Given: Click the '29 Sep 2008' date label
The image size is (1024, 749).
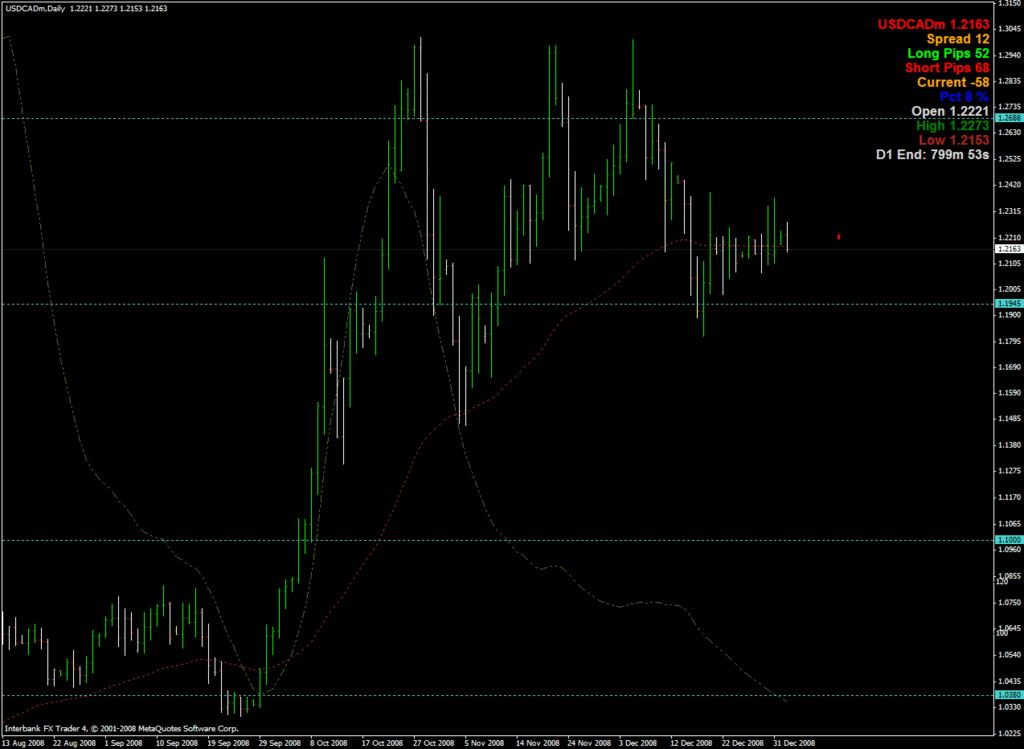Looking at the screenshot, I should coord(280,743).
